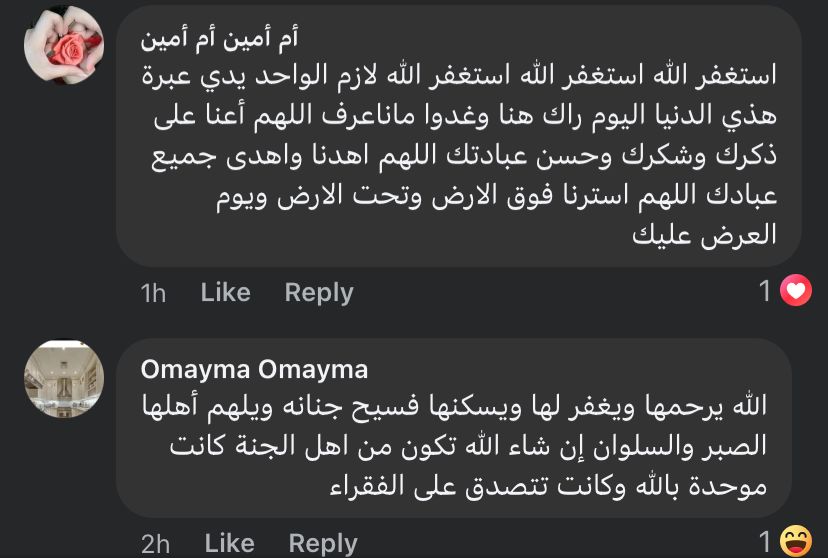Screen dimensions: 828x558
Task: Reply to Omayma Omayma's comment
Action: pos(323,543)
